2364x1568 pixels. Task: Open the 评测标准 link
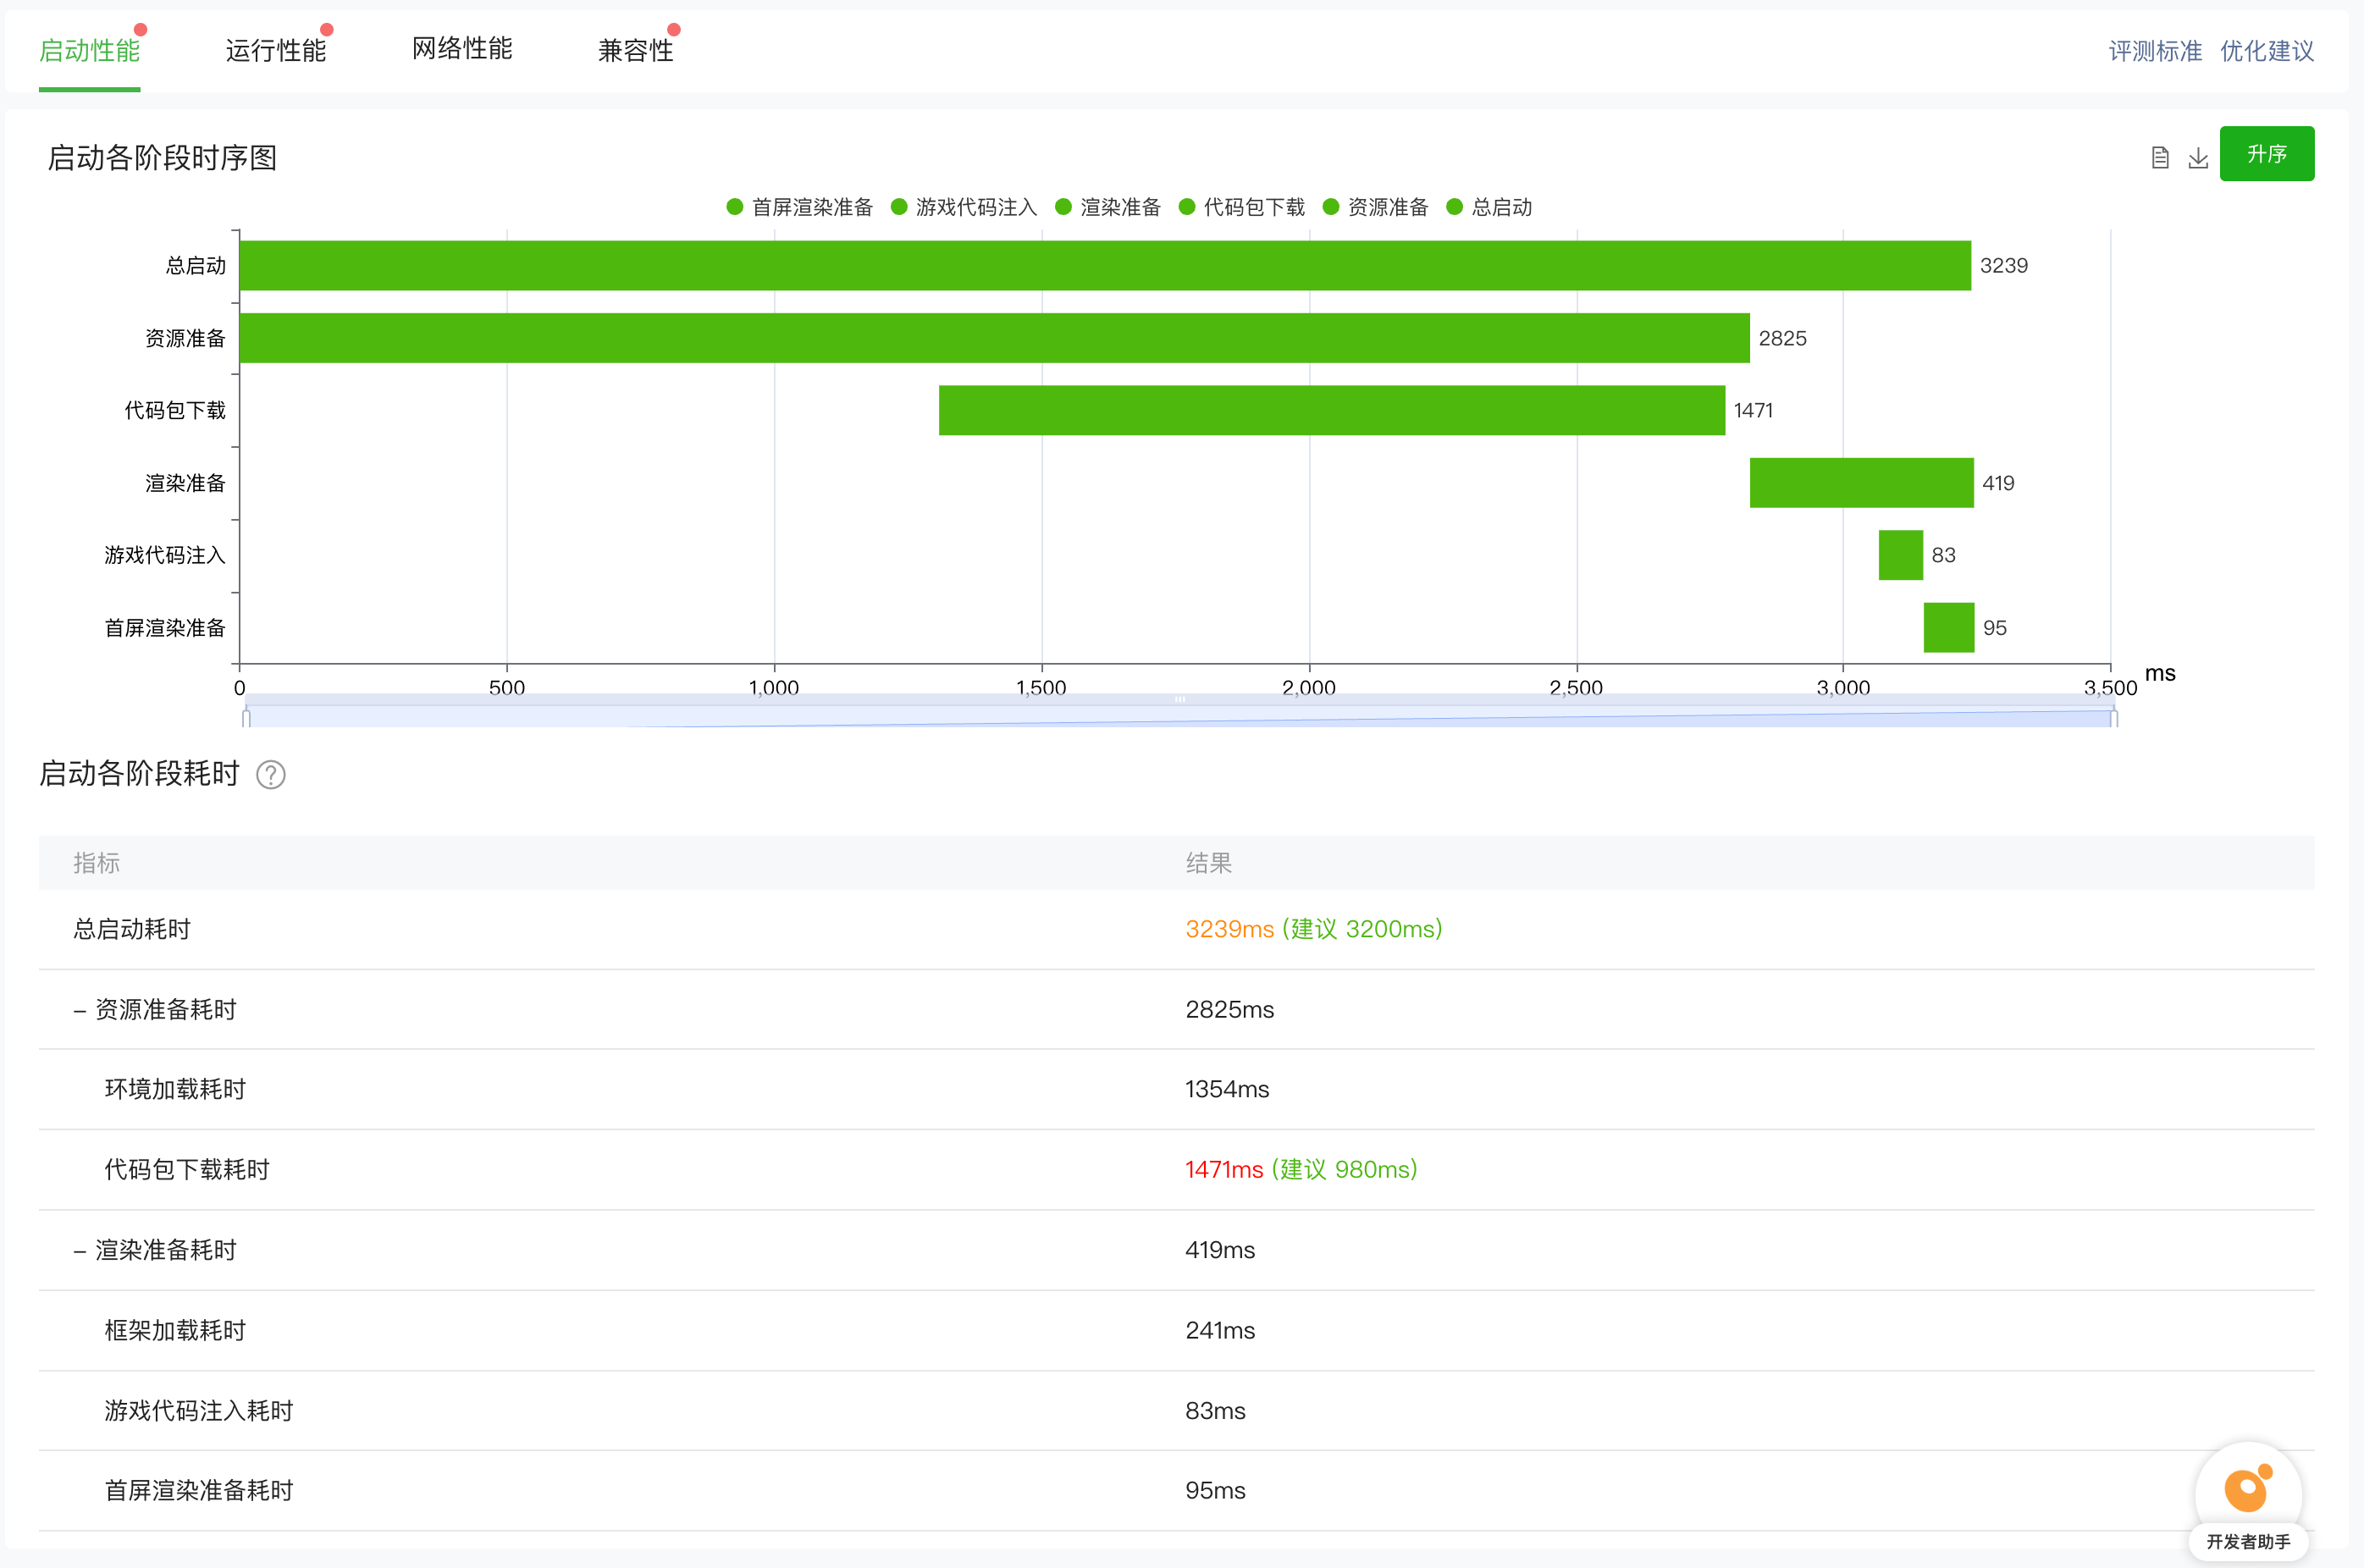point(2155,51)
